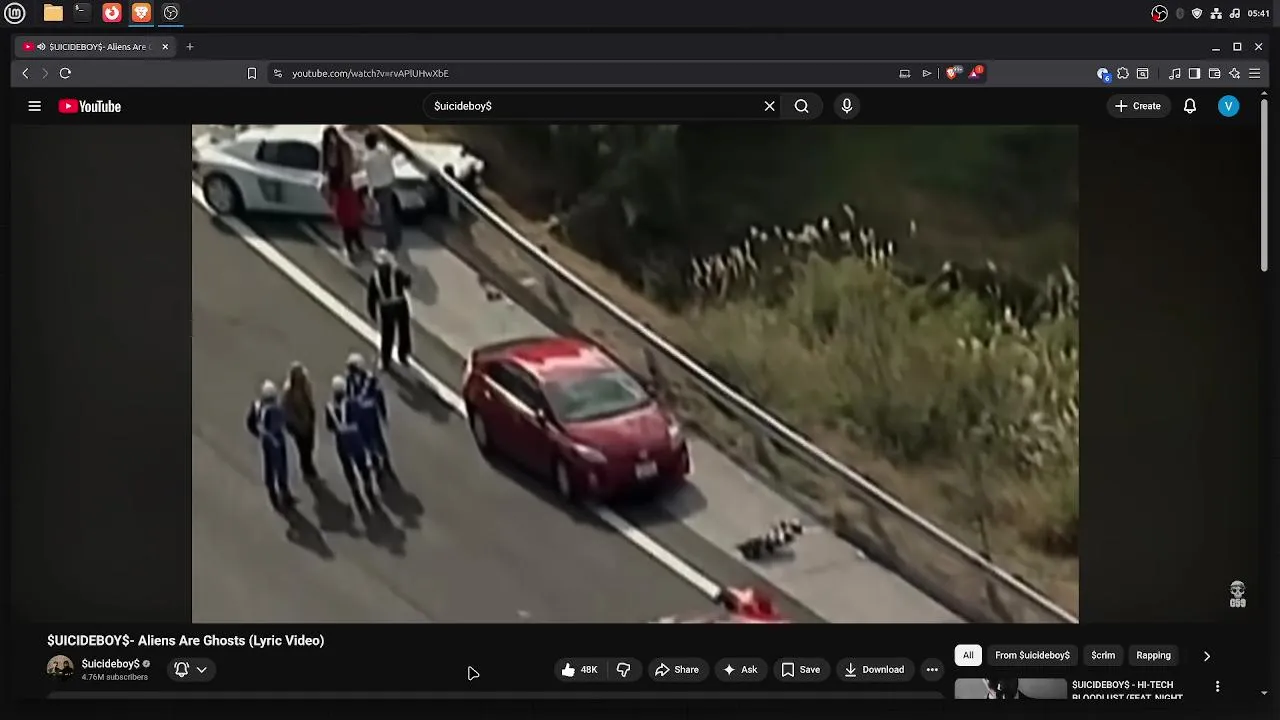Select the From $uicideboy$ chip
The height and width of the screenshot is (720, 1280).
click(x=1032, y=656)
